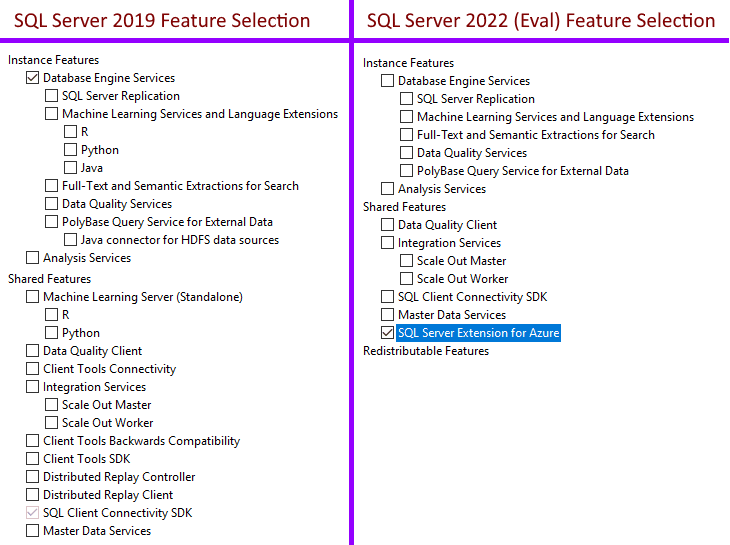Image resolution: width=730 pixels, height=545 pixels.
Task: Select Java connector for HDFS data sources label
Action: [180, 240]
